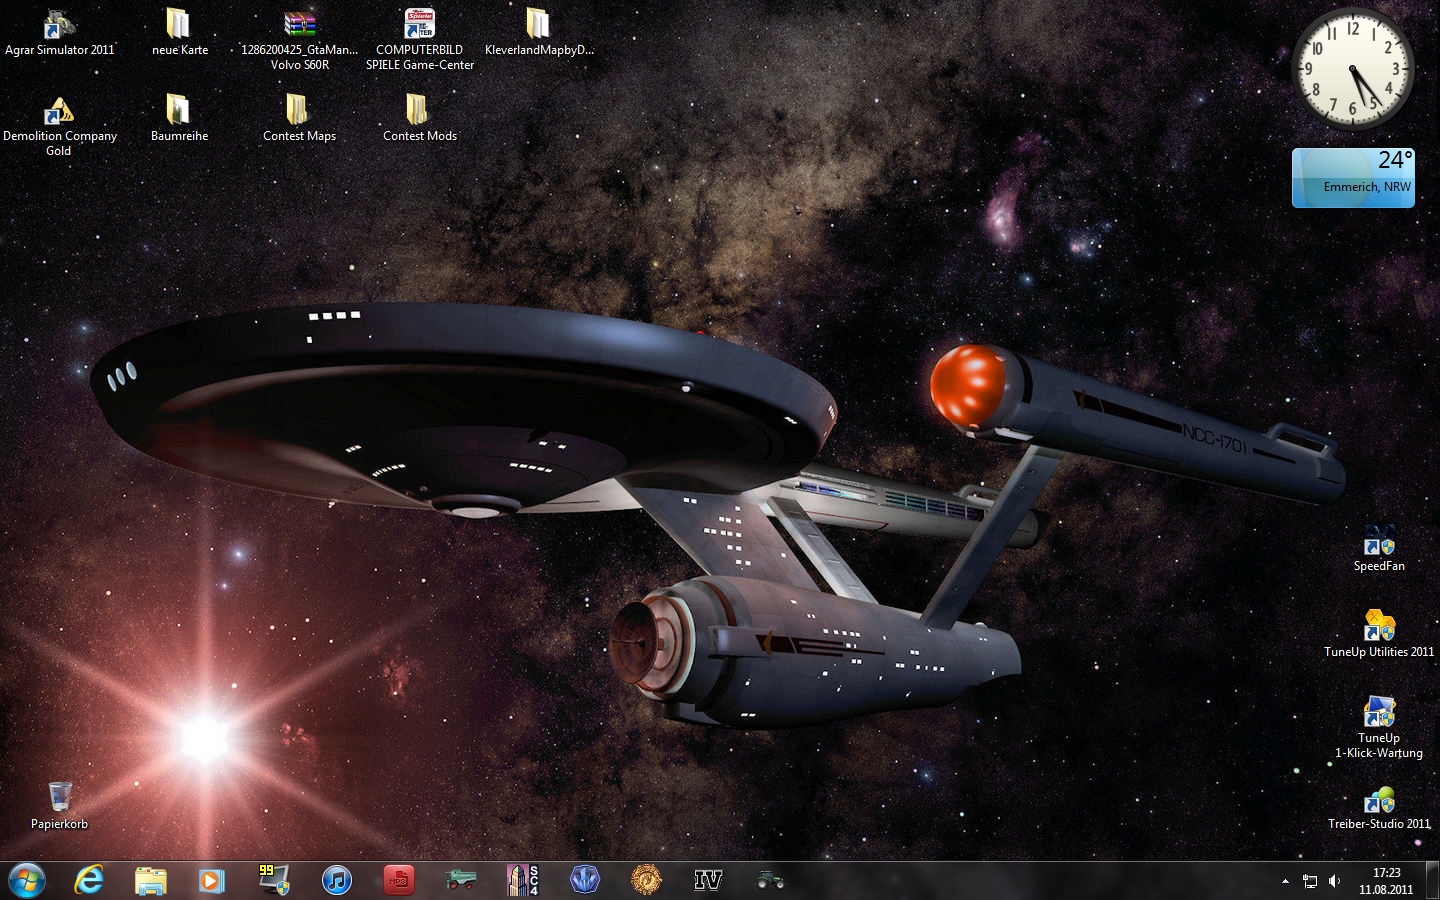The image size is (1440, 900).
Task: Expand the hidden system tray icons
Action: point(1285,881)
